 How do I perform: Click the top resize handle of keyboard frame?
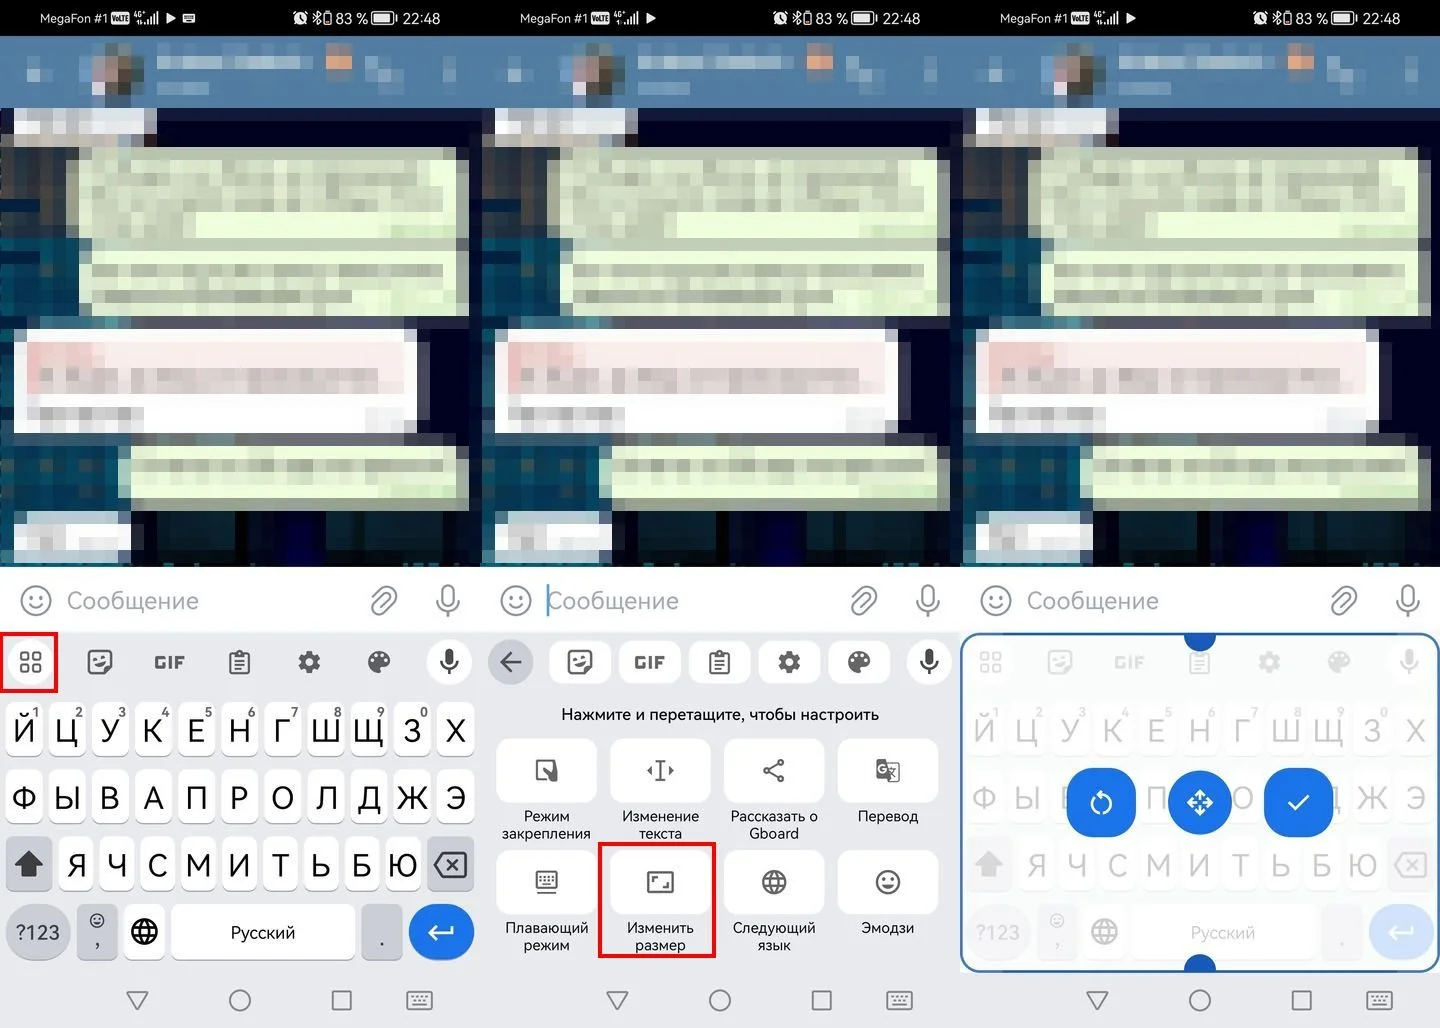point(1200,637)
